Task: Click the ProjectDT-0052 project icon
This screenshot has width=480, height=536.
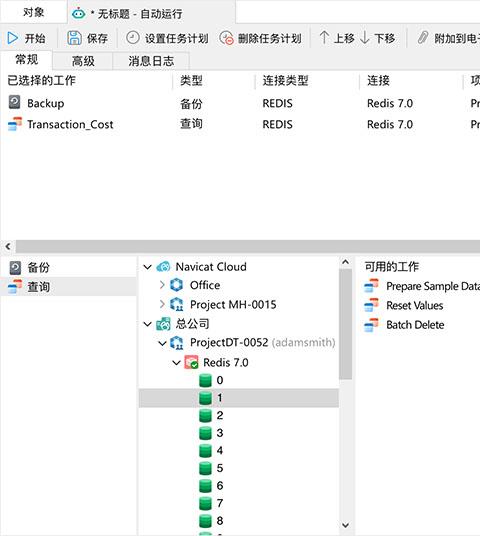Action: 177,343
